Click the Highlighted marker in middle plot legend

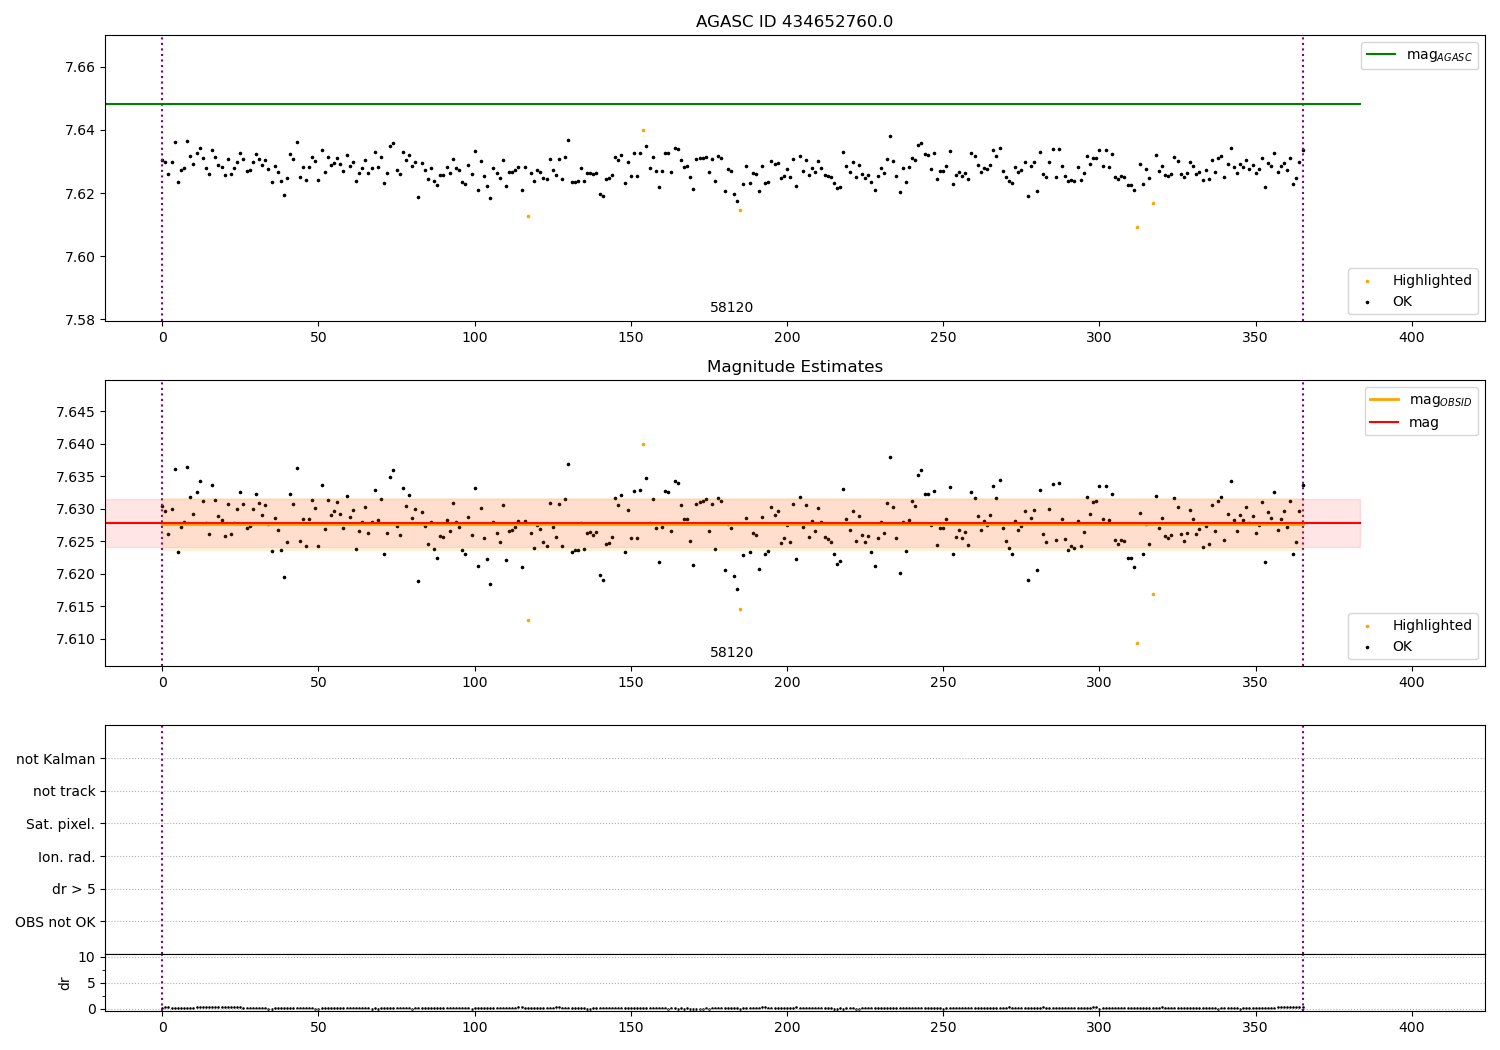point(1368,627)
